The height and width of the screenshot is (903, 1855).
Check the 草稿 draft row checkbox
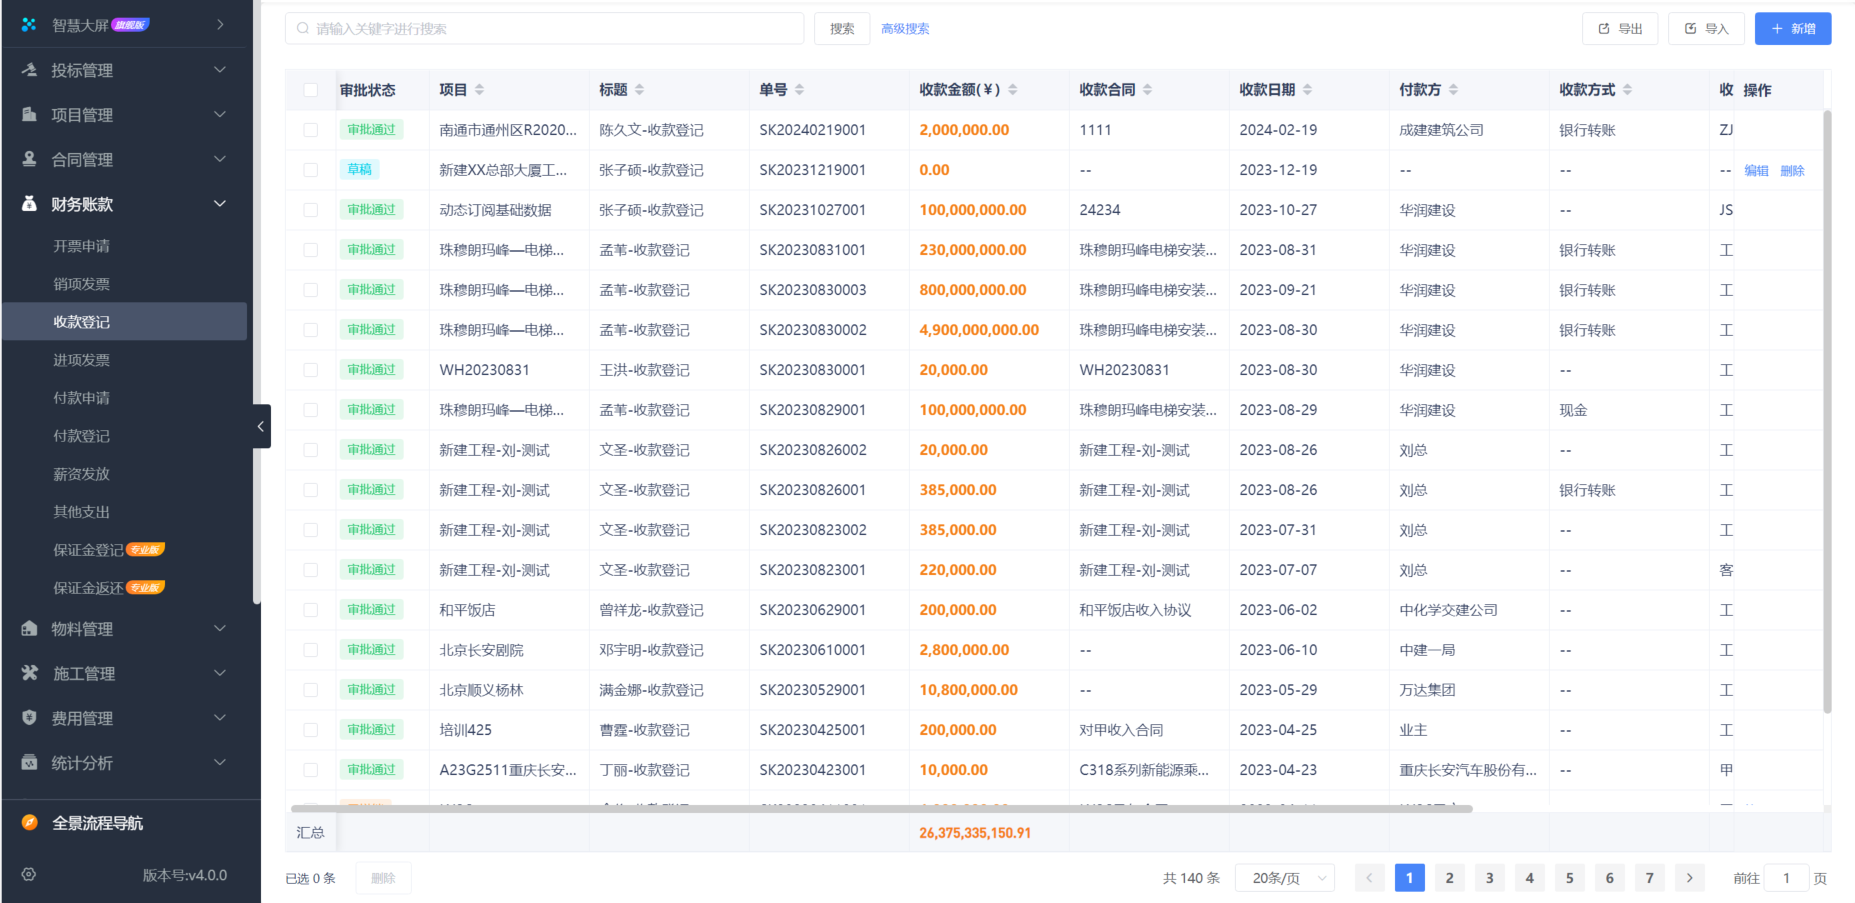pyautogui.click(x=311, y=169)
